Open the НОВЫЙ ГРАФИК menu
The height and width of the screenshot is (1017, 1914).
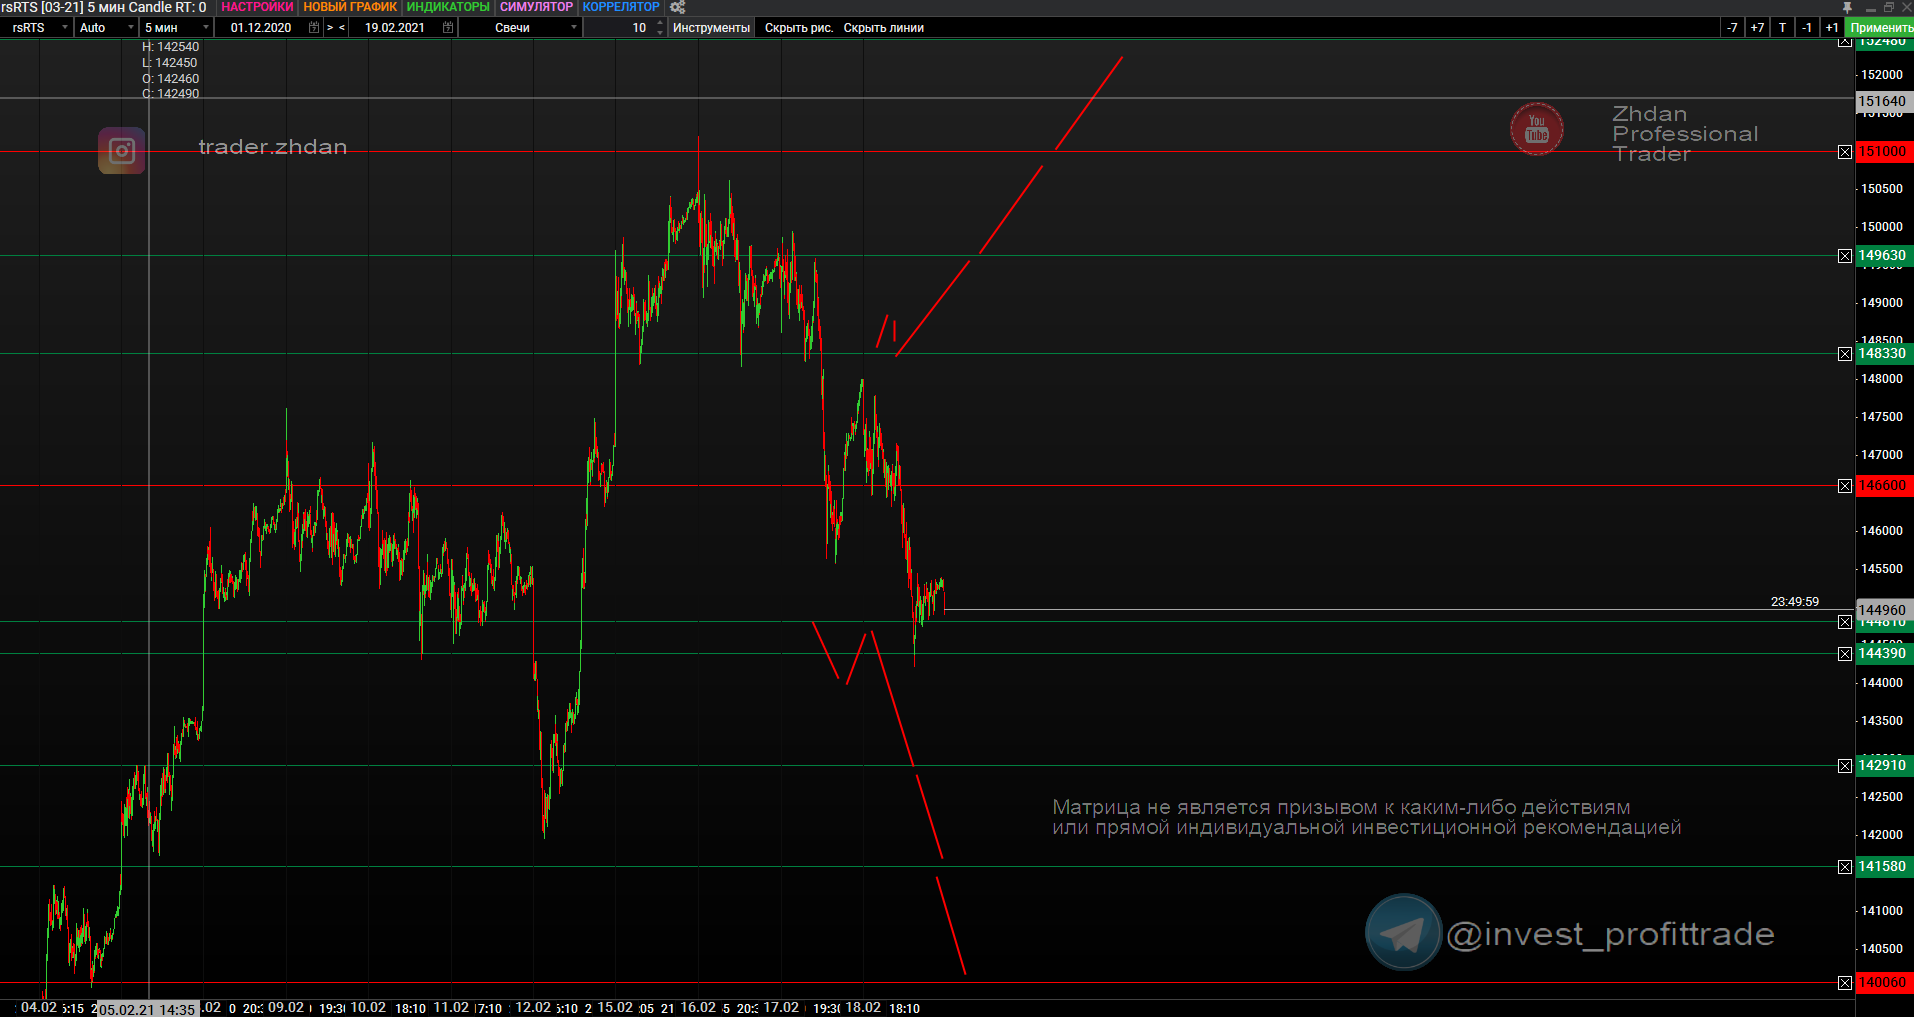(x=350, y=7)
